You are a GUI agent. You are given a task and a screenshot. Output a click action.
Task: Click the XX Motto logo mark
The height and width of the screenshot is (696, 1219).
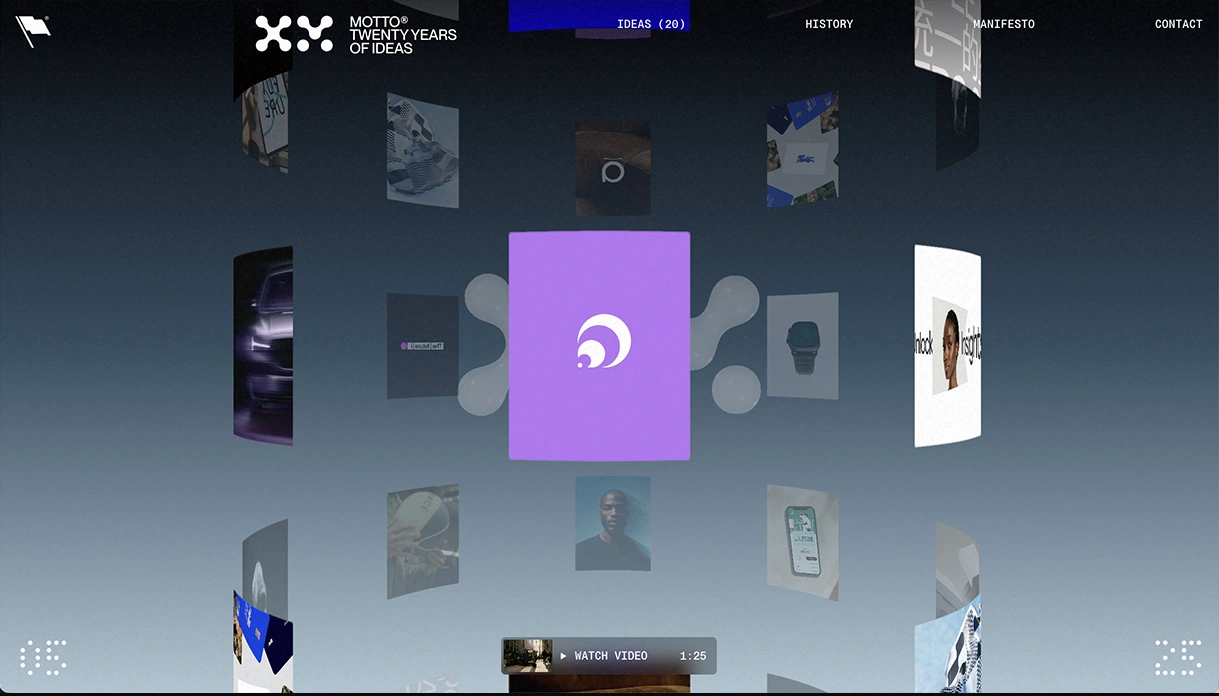(x=294, y=34)
